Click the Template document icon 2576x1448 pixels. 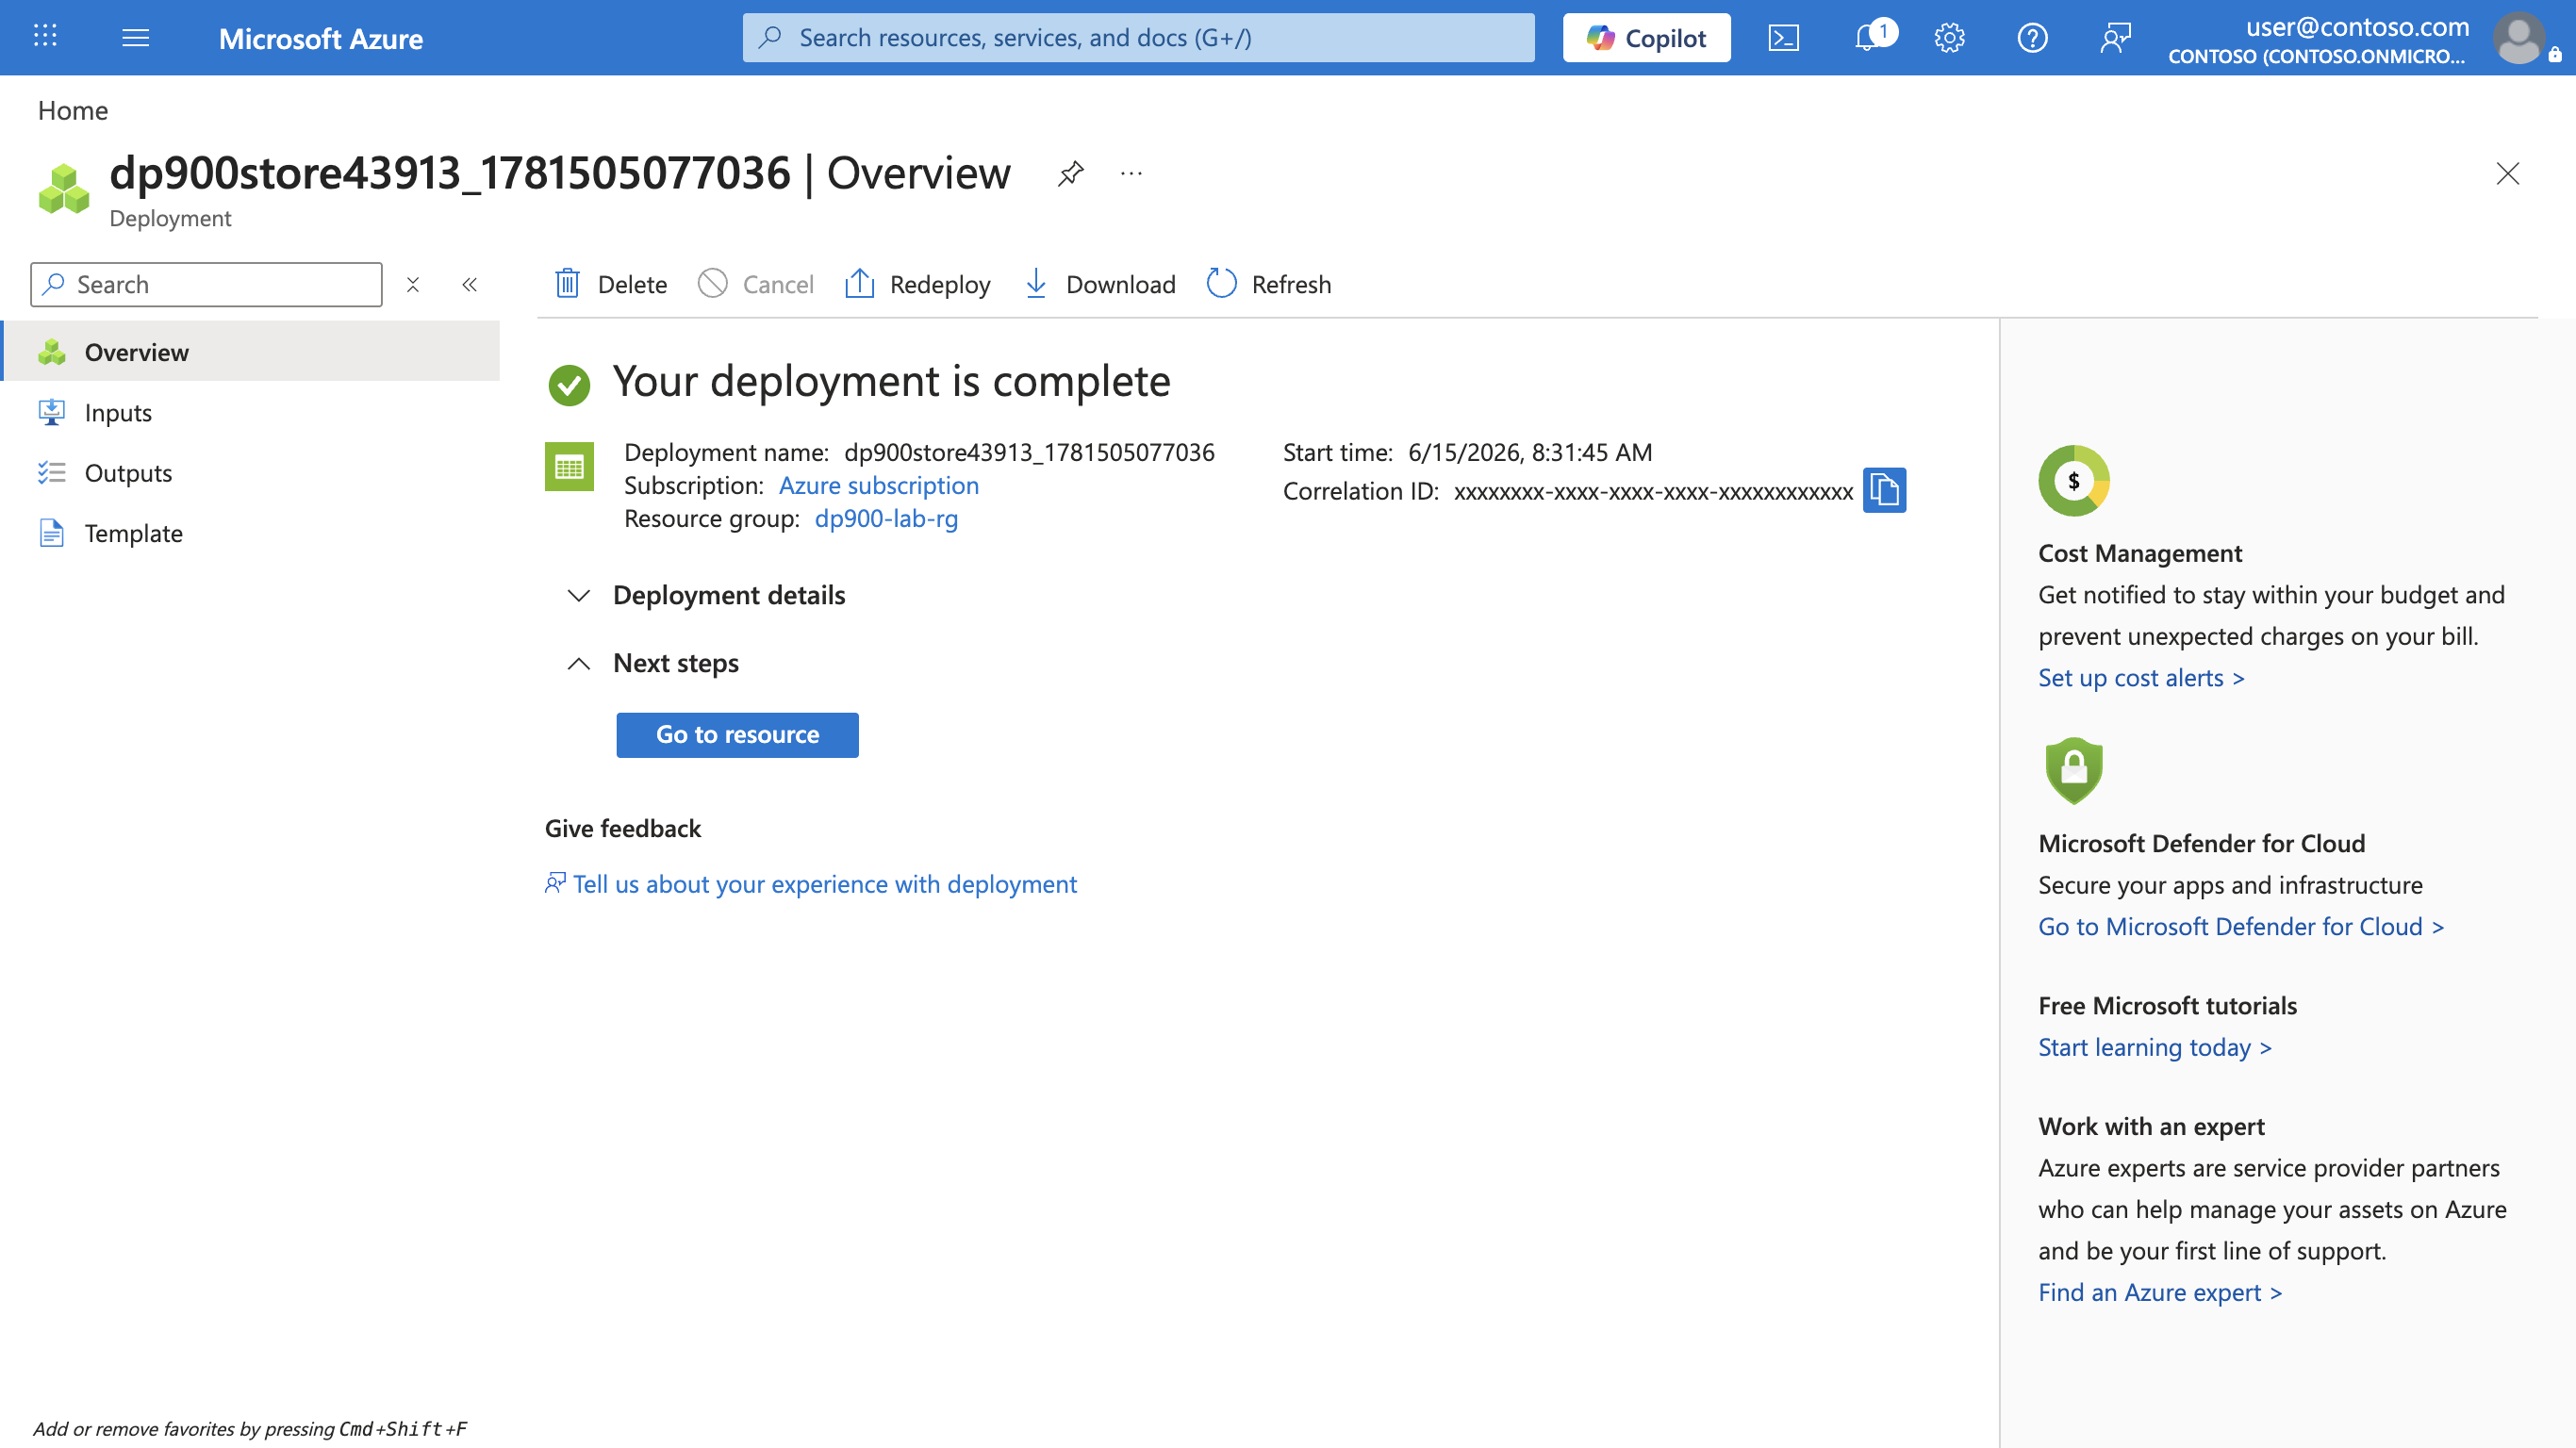(52, 532)
